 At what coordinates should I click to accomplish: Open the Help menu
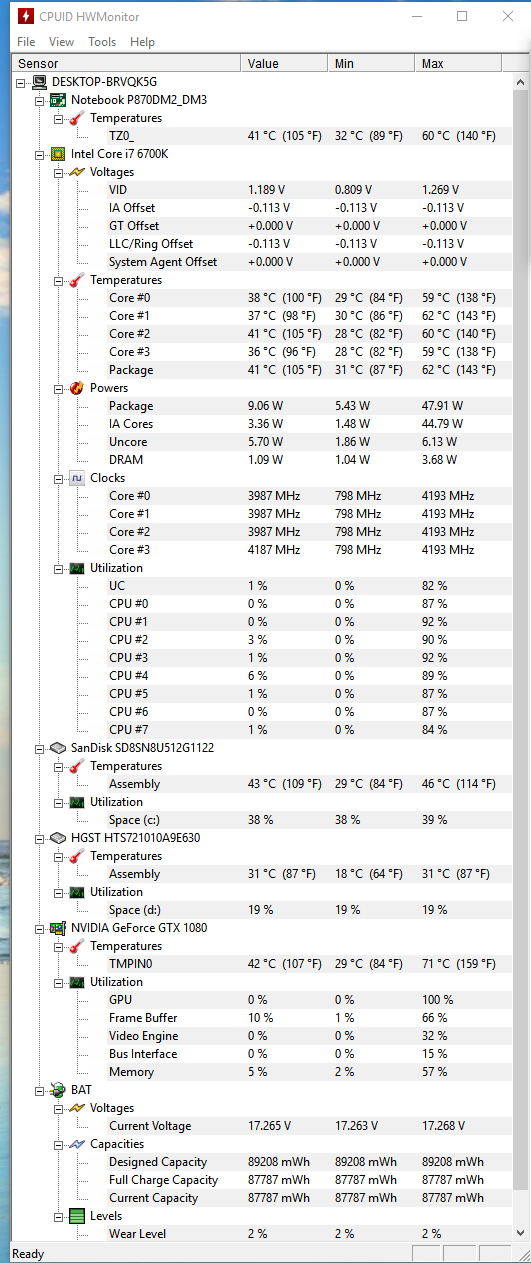tap(143, 42)
